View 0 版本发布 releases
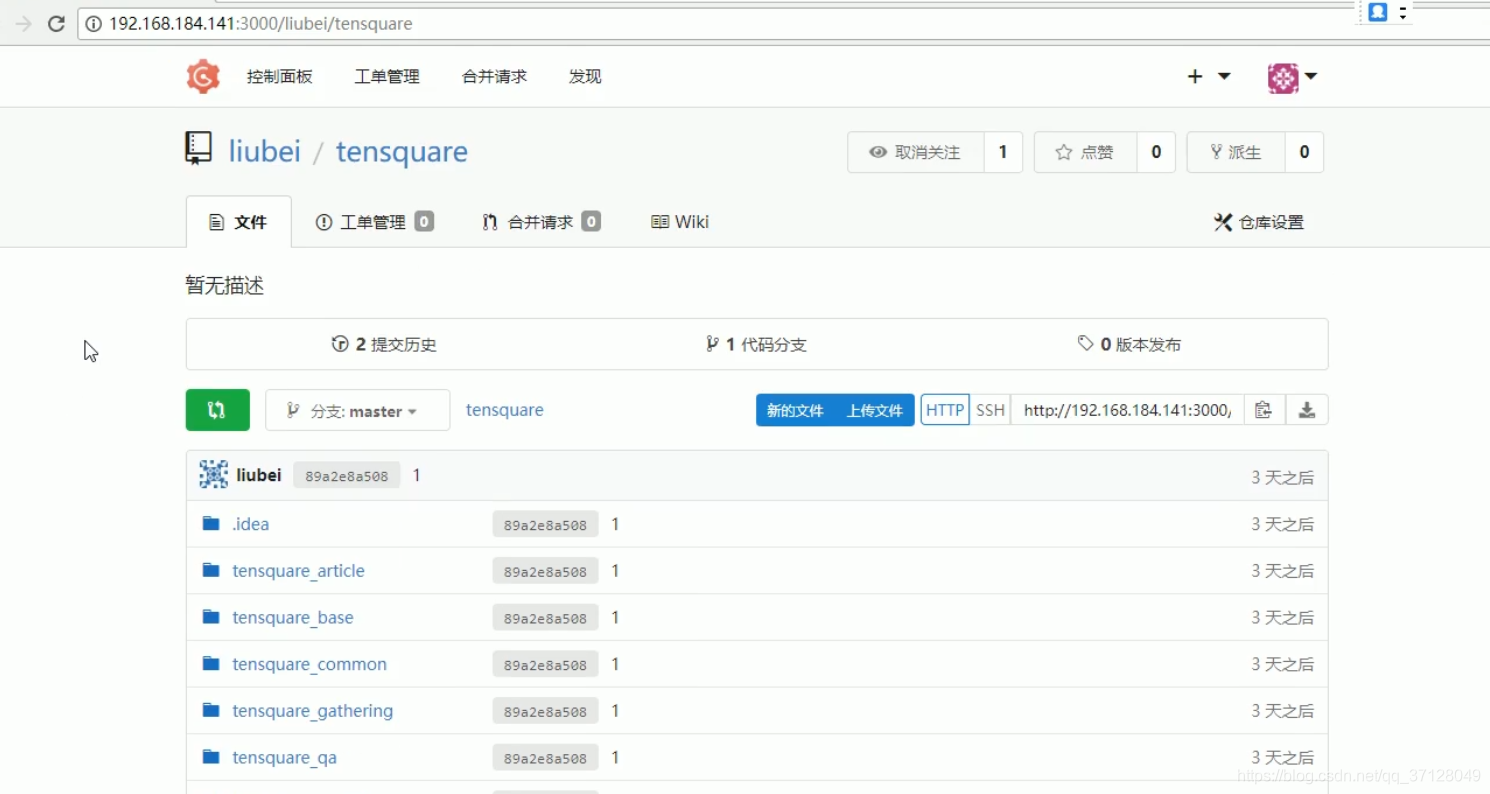1490x794 pixels. 1129,344
